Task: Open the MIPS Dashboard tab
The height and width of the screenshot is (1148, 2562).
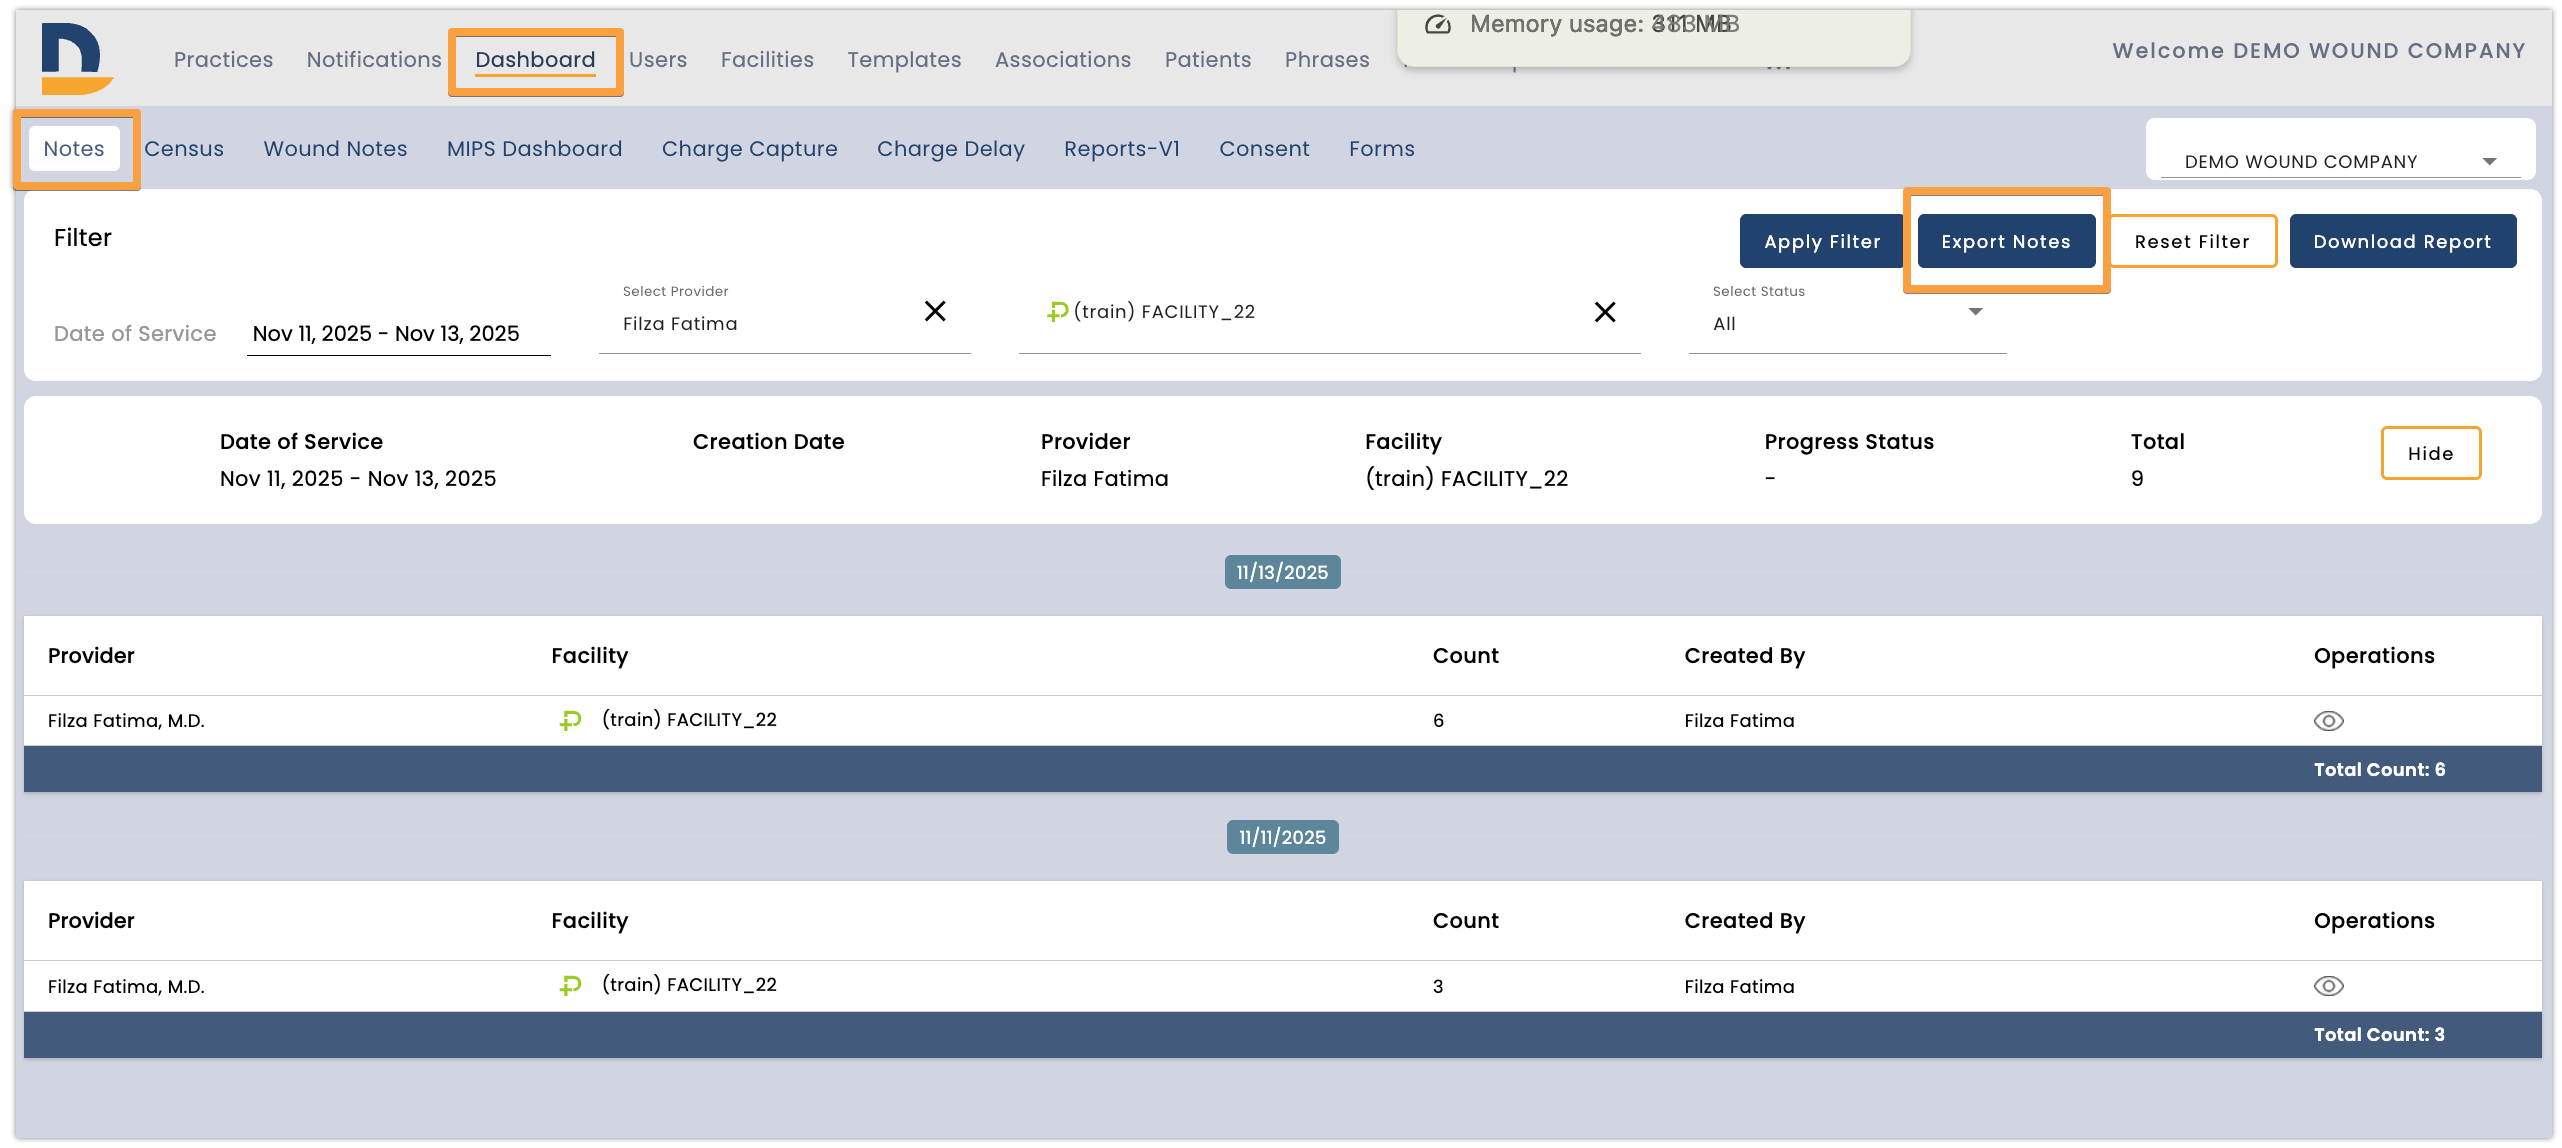Action: pyautogui.click(x=534, y=149)
